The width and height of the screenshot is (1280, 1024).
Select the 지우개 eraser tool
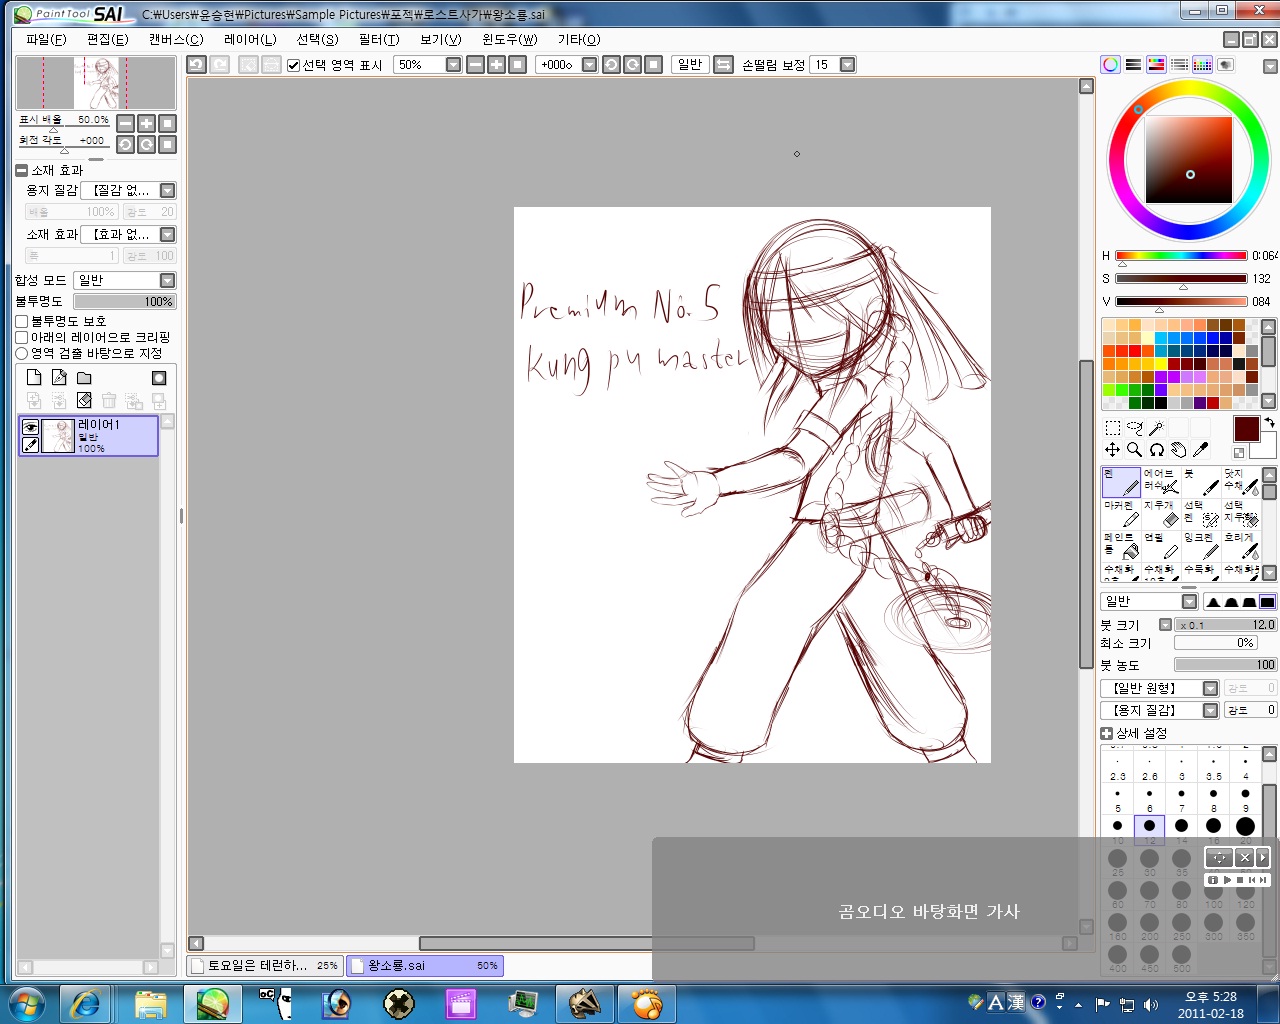point(1161,514)
